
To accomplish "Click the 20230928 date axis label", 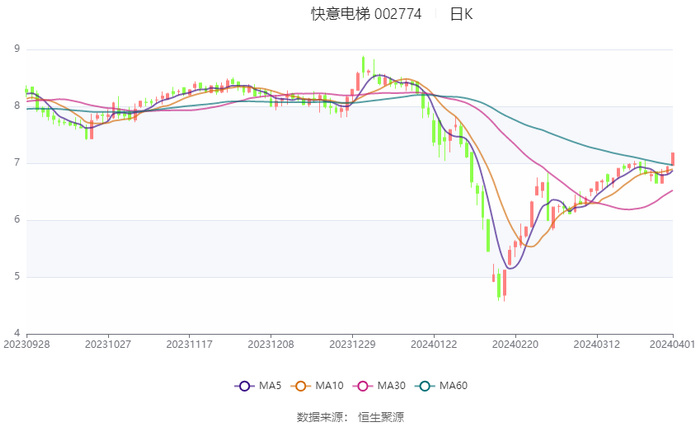I will (26, 344).
